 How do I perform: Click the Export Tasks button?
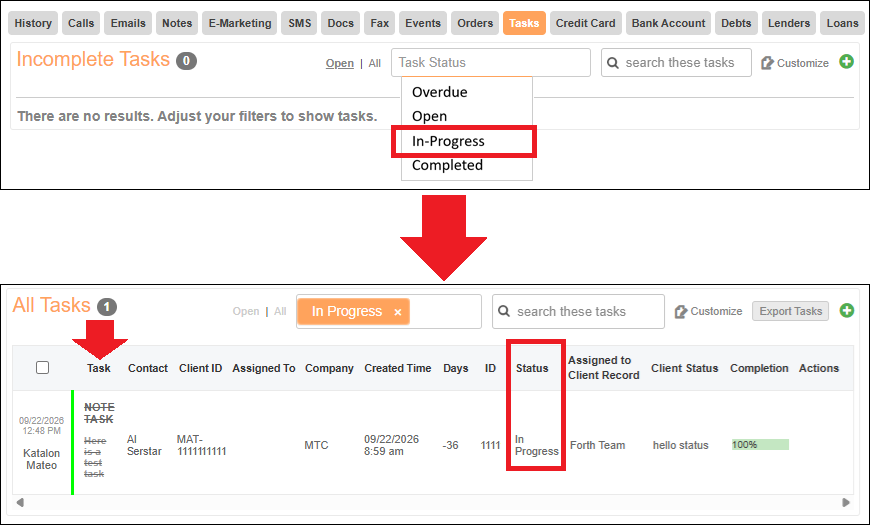791,311
